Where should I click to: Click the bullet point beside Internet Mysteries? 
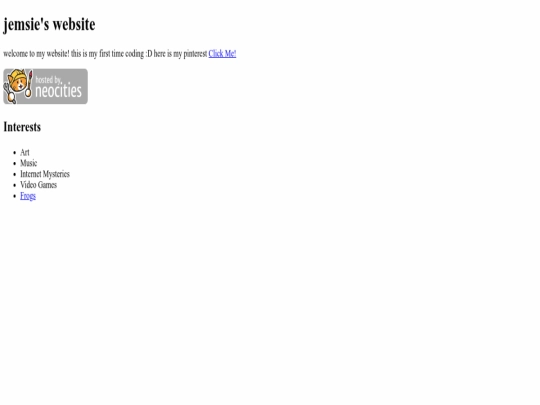14,174
